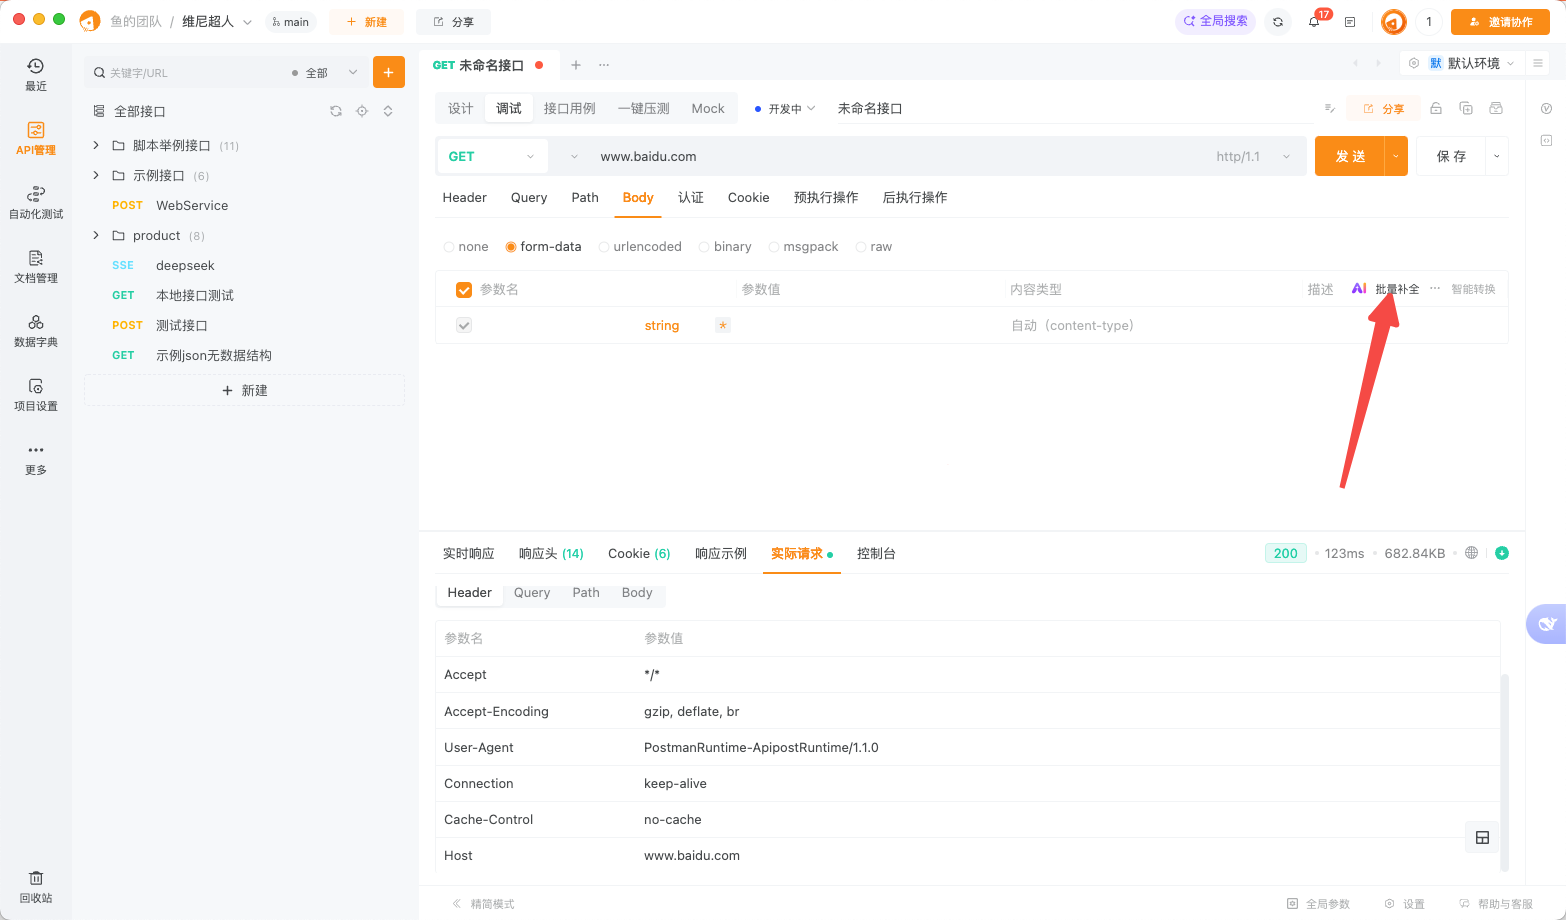This screenshot has width=1566, height=920.
Task: Add a new tab with the plus icon
Action: [x=576, y=65]
